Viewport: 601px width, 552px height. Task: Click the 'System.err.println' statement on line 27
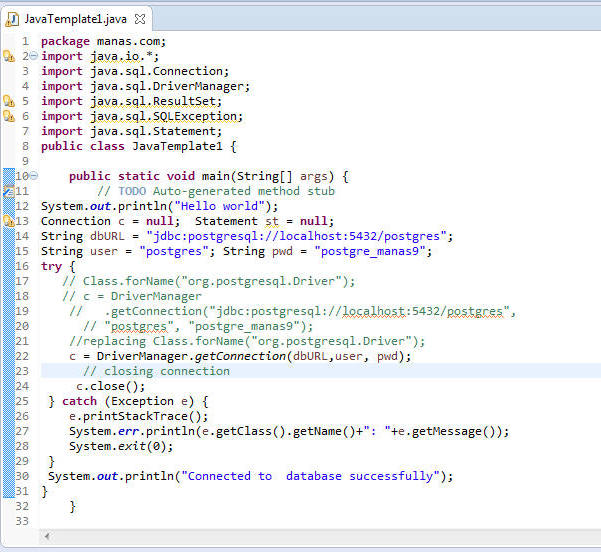pyautogui.click(x=289, y=431)
